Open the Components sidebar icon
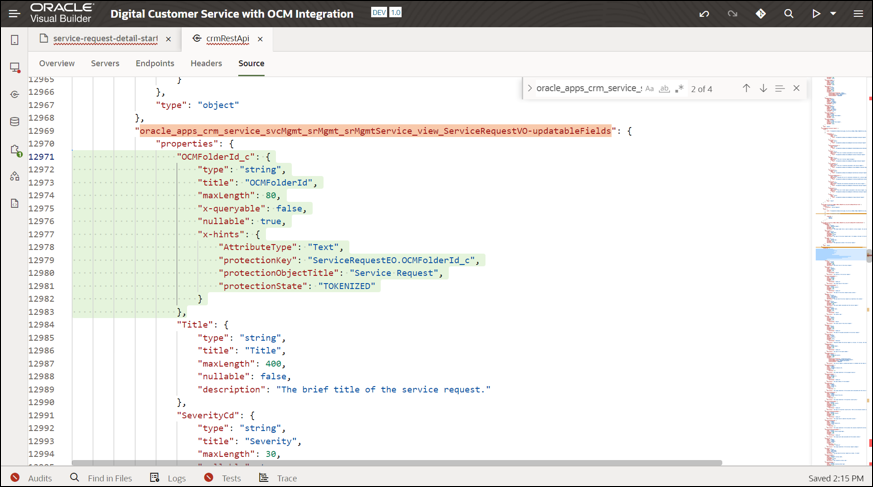This screenshot has width=873, height=487. click(x=14, y=176)
